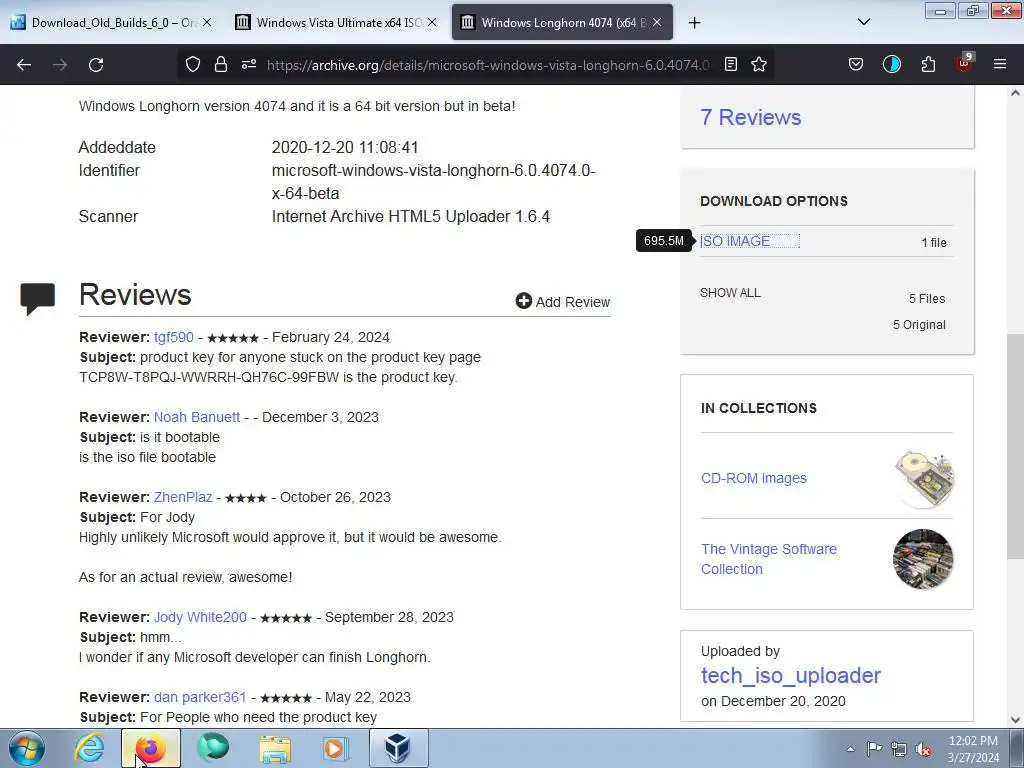This screenshot has width=1024, height=768.
Task: Click the Action Center flag icon
Action: coord(874,749)
